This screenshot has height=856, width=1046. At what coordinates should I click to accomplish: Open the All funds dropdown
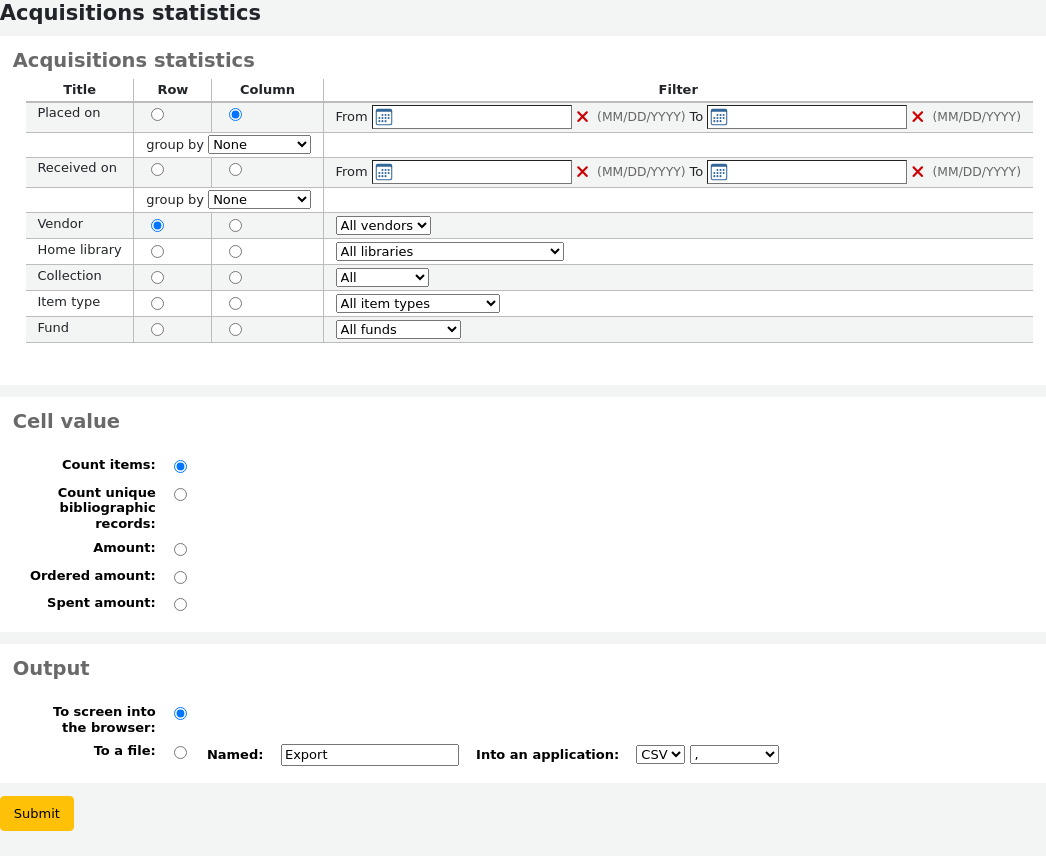(398, 329)
